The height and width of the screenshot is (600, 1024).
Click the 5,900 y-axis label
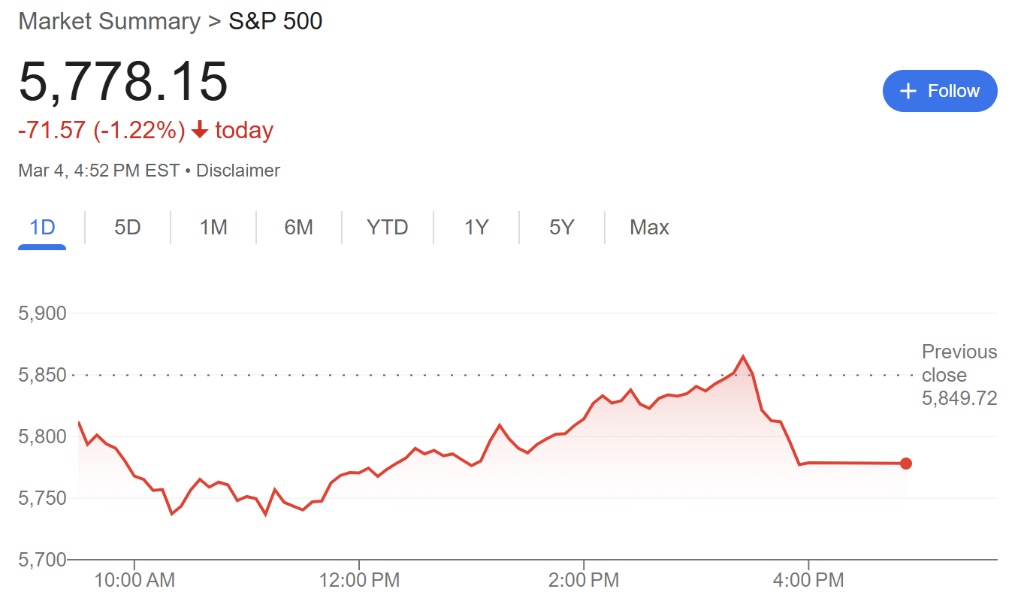(42, 313)
